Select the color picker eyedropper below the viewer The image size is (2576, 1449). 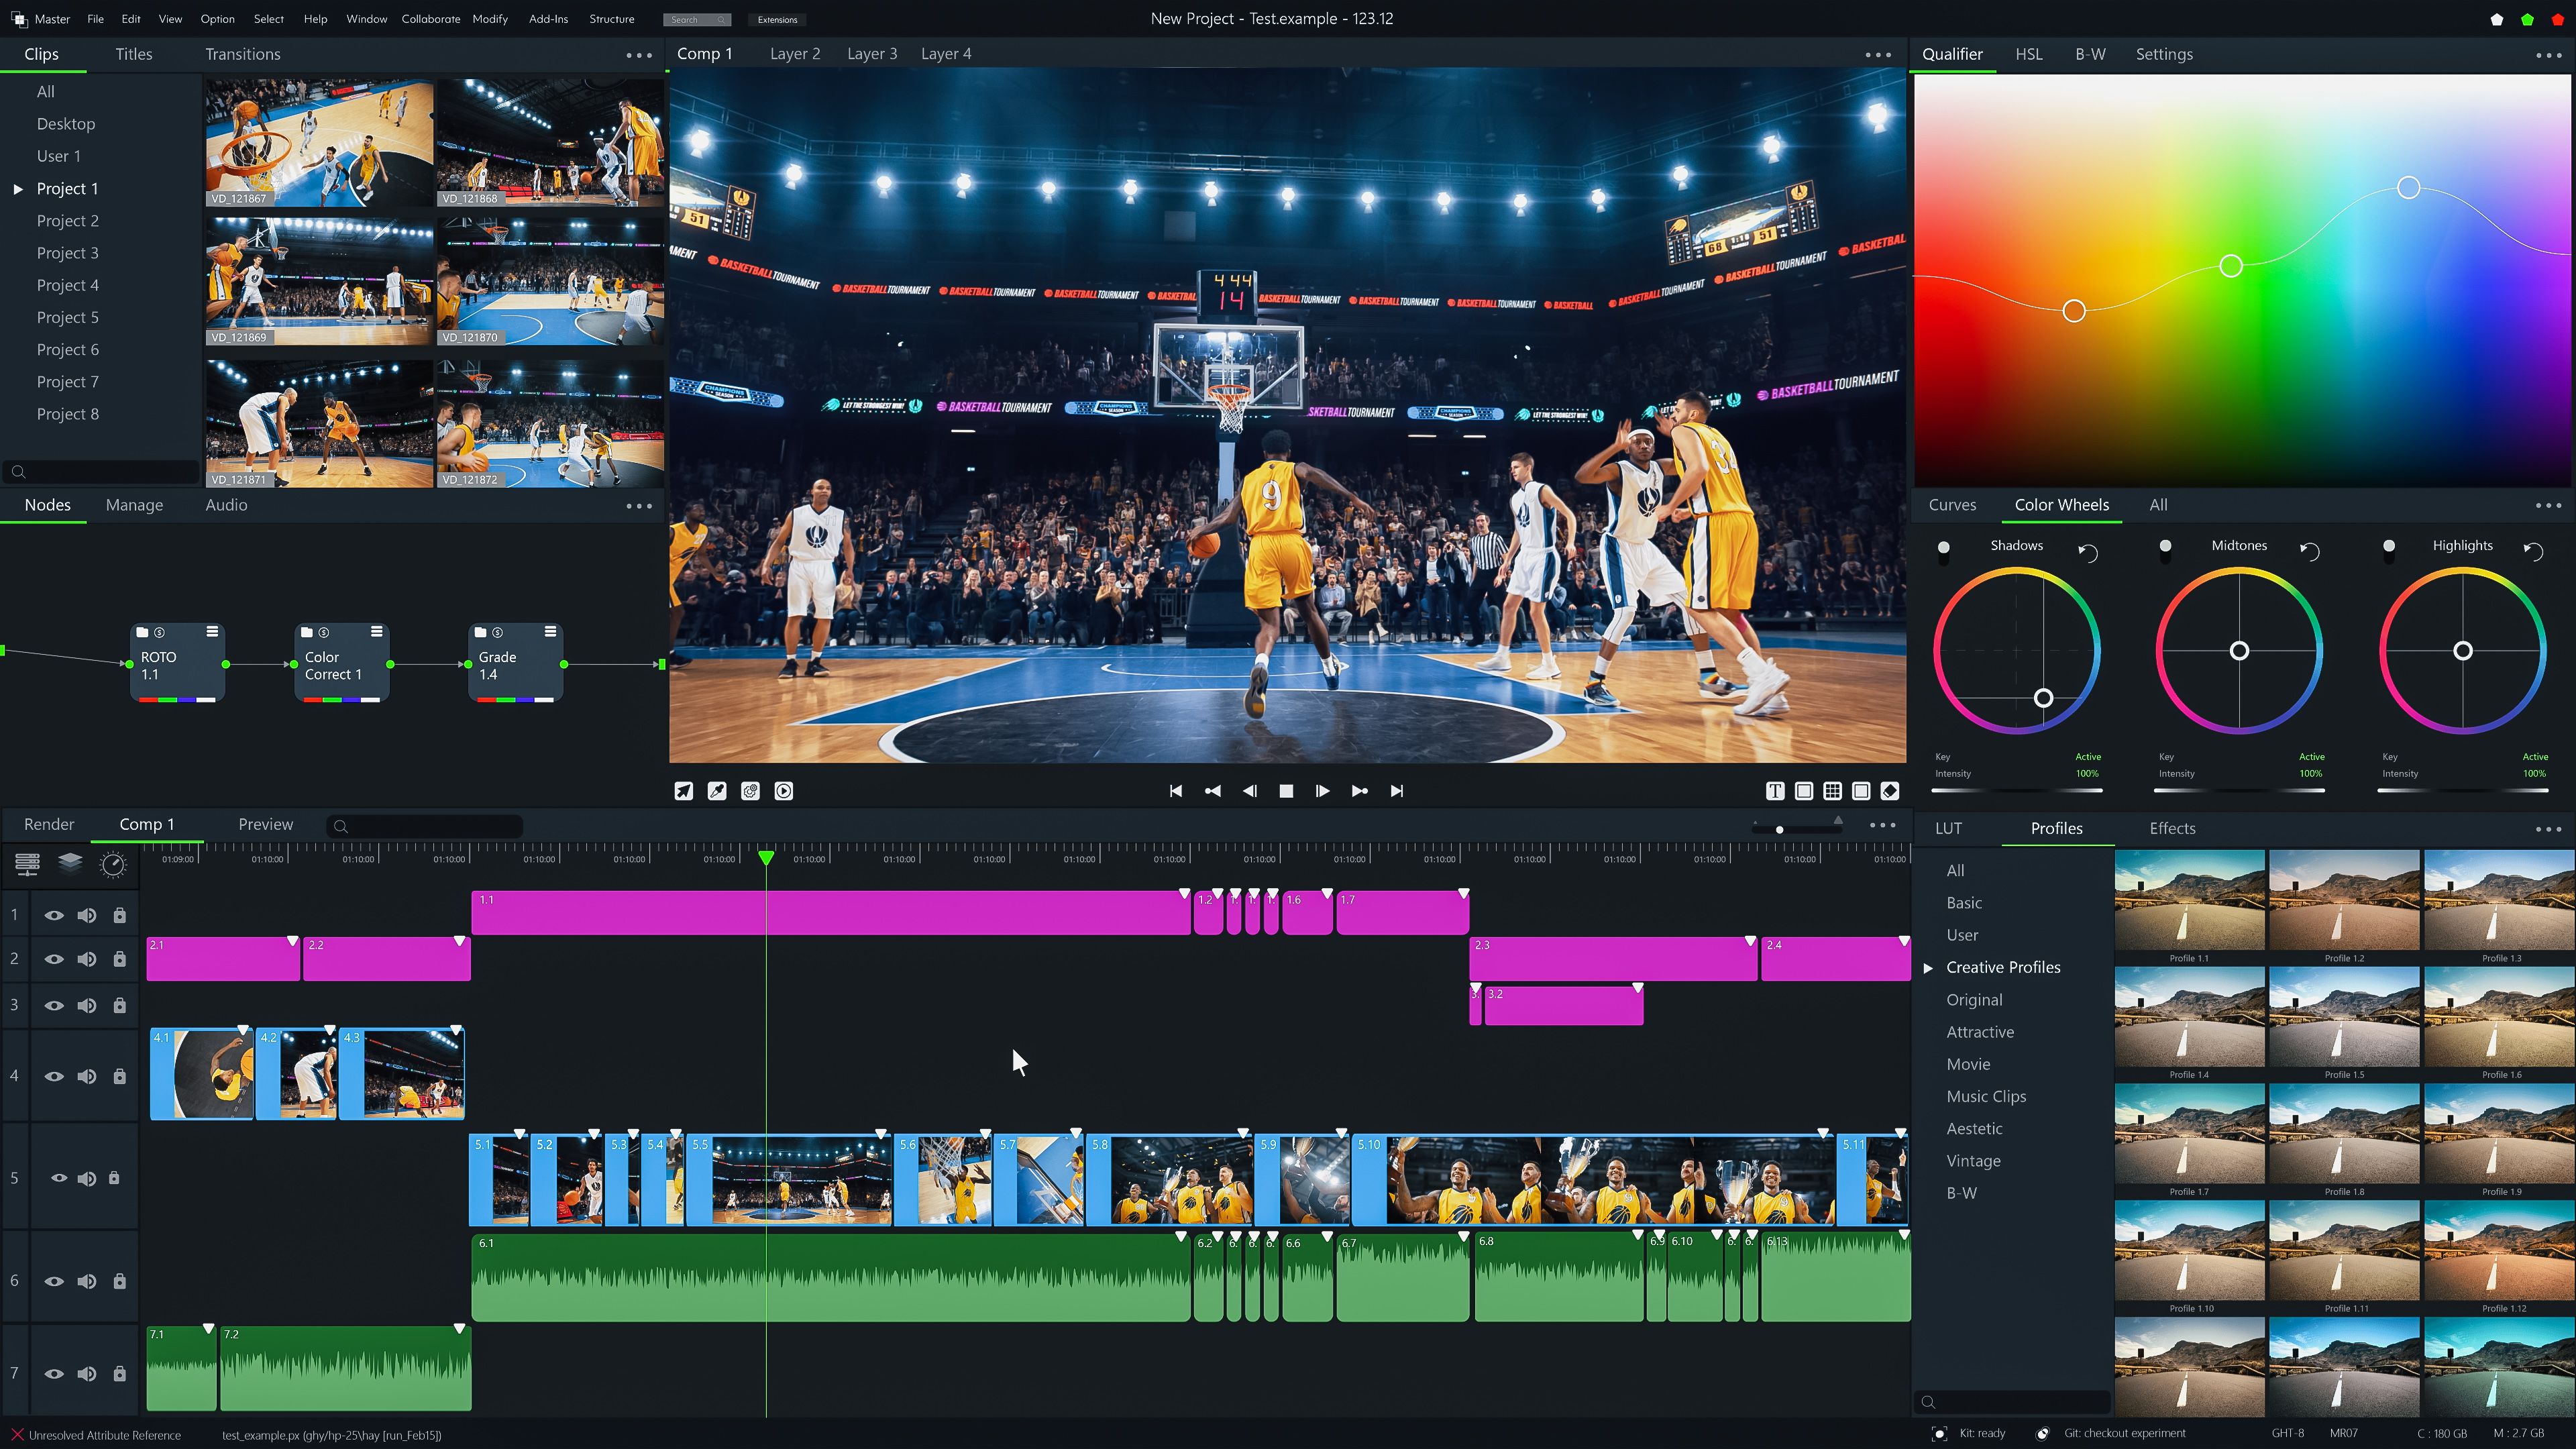tap(716, 790)
